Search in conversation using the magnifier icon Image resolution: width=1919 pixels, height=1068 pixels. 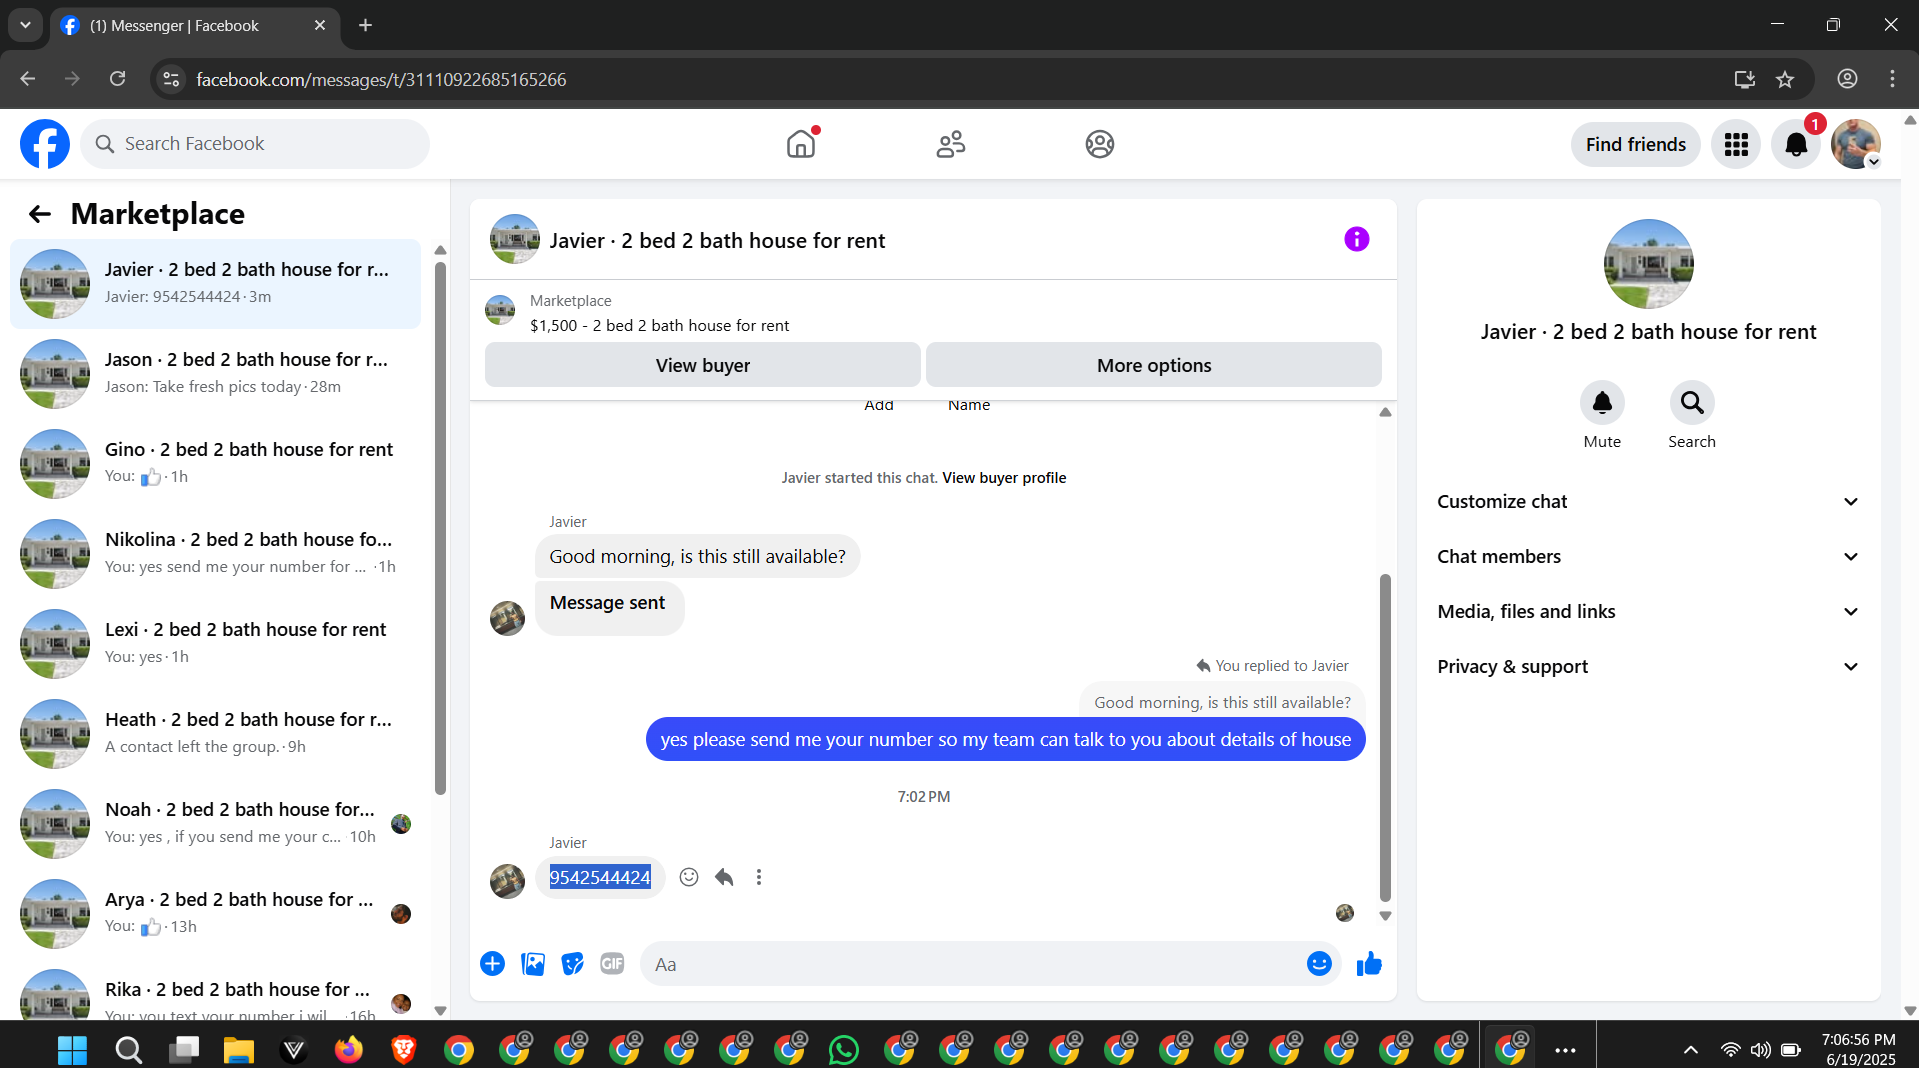click(1692, 403)
